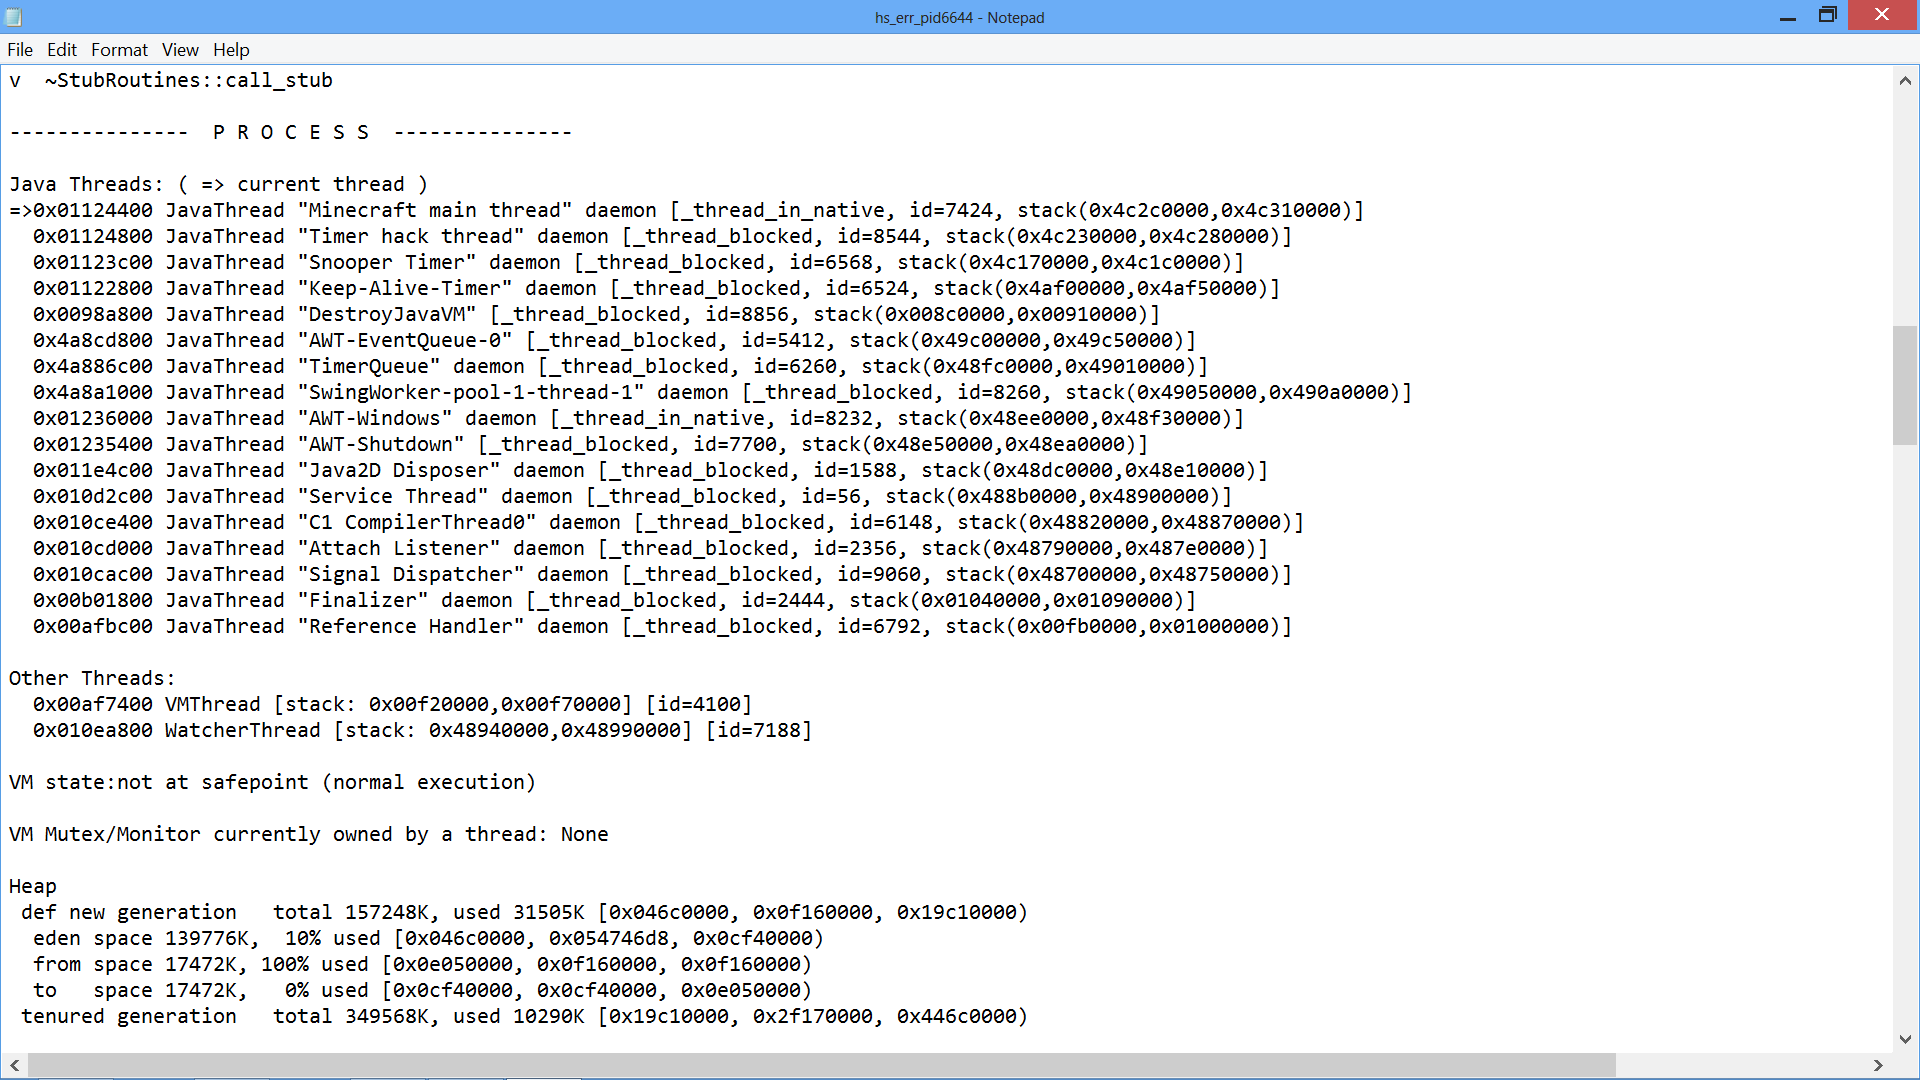1920x1080 pixels.
Task: Open the Format menu
Action: [x=119, y=50]
